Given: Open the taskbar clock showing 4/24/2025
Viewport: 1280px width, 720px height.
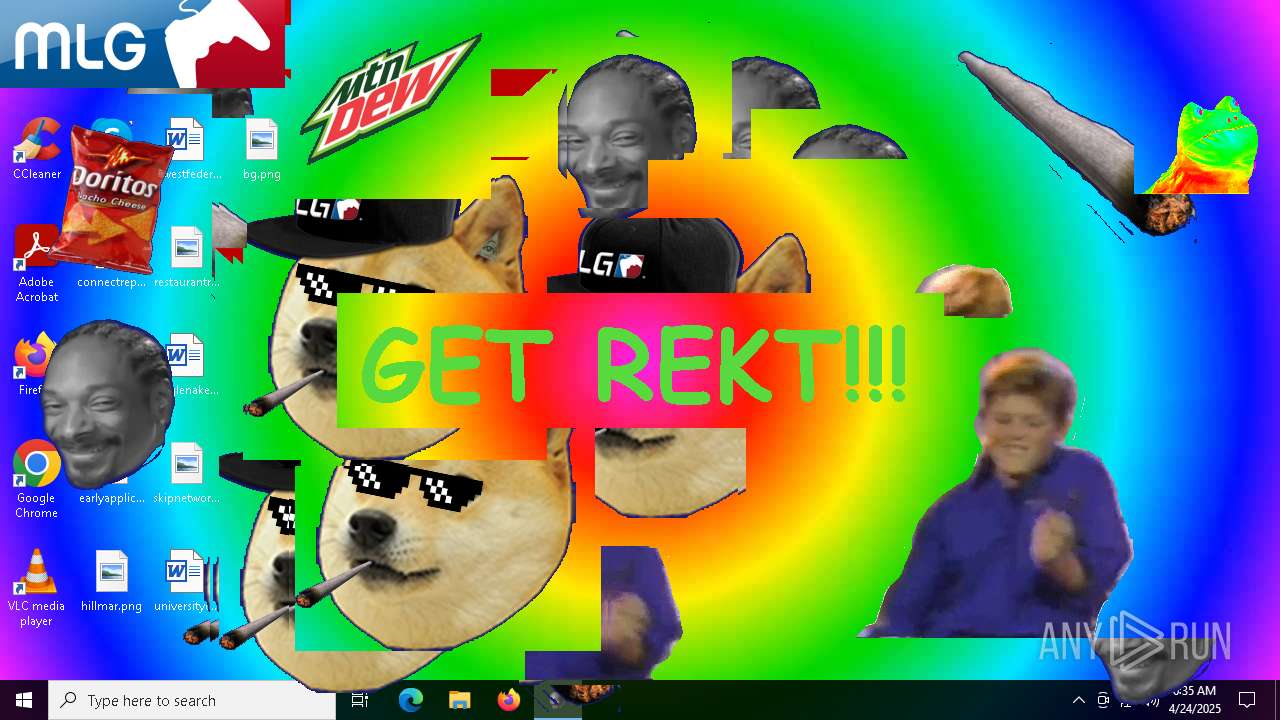Looking at the screenshot, I should click(1195, 700).
